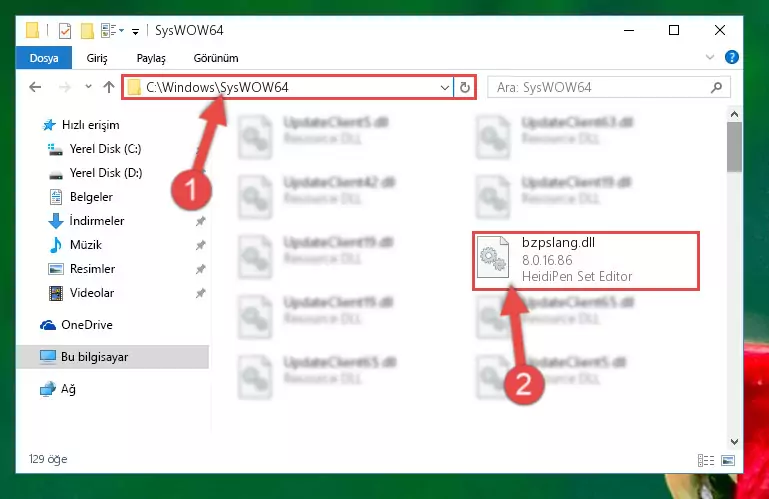Click the scrollbar down arrow
The image size is (769, 499).
pyautogui.click(x=734, y=442)
